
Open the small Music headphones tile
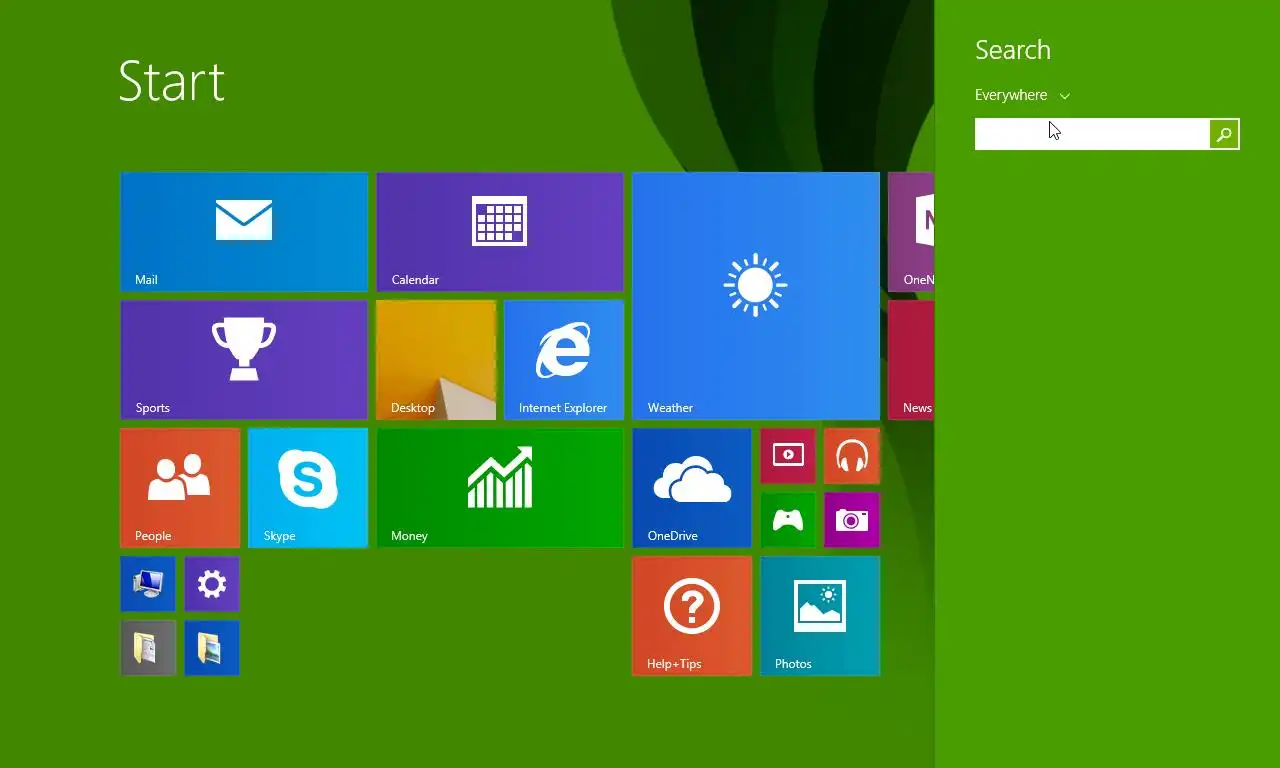[x=852, y=456]
